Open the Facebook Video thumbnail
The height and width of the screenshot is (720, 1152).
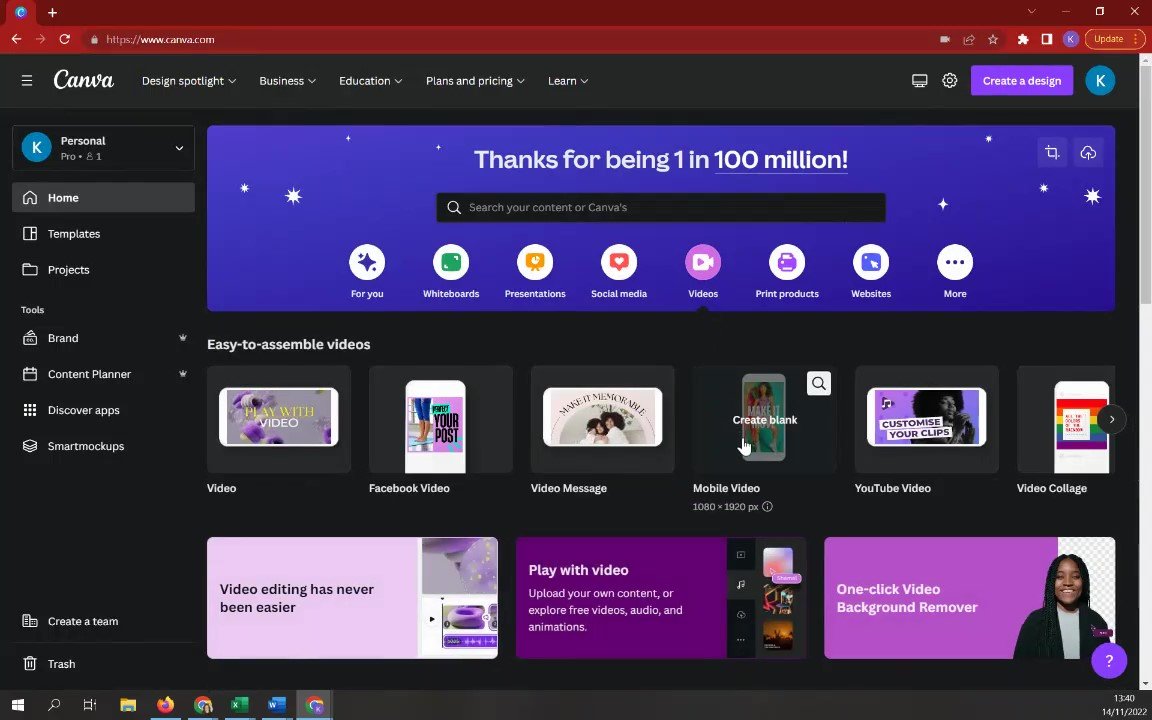pos(441,419)
